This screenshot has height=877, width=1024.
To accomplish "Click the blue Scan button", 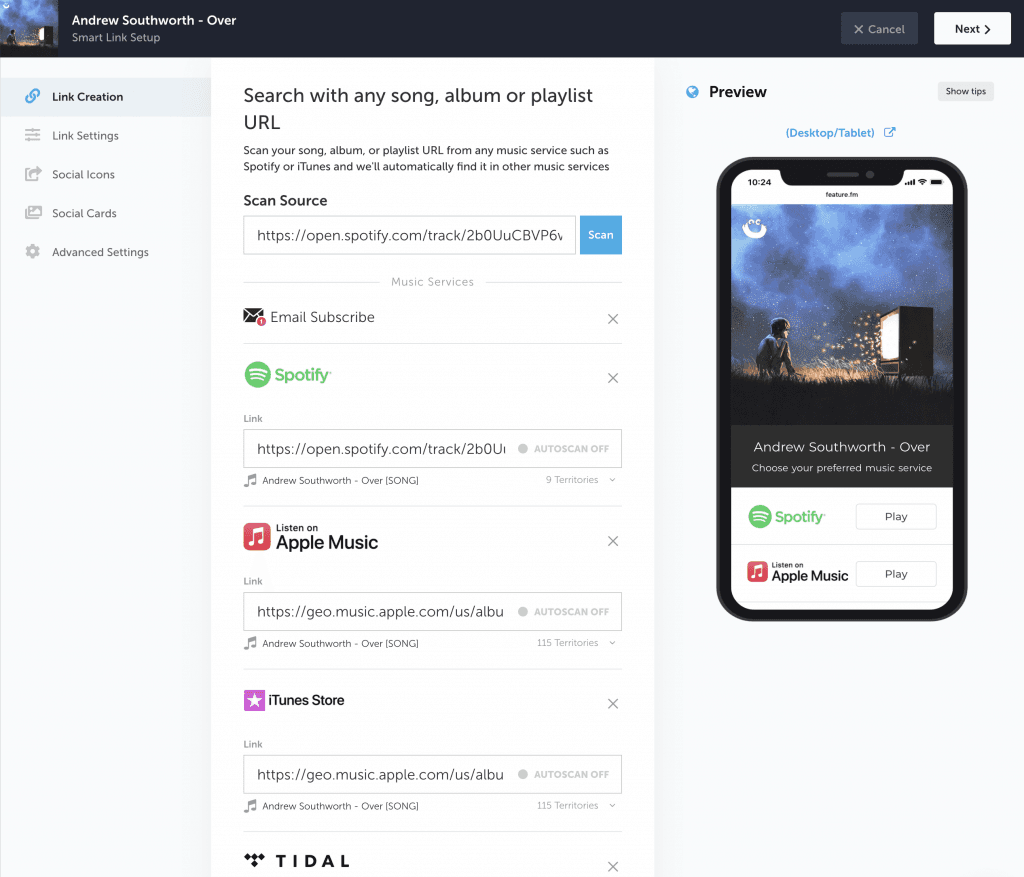I will (600, 234).
